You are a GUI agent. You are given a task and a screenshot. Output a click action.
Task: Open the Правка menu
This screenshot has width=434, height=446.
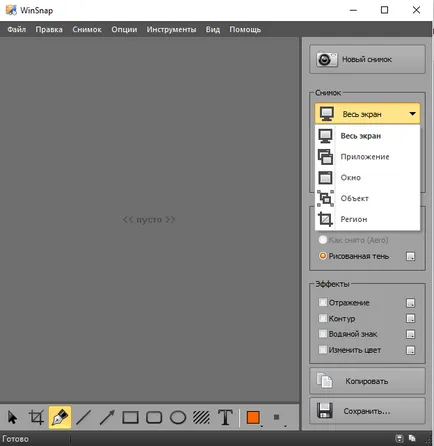click(x=49, y=29)
